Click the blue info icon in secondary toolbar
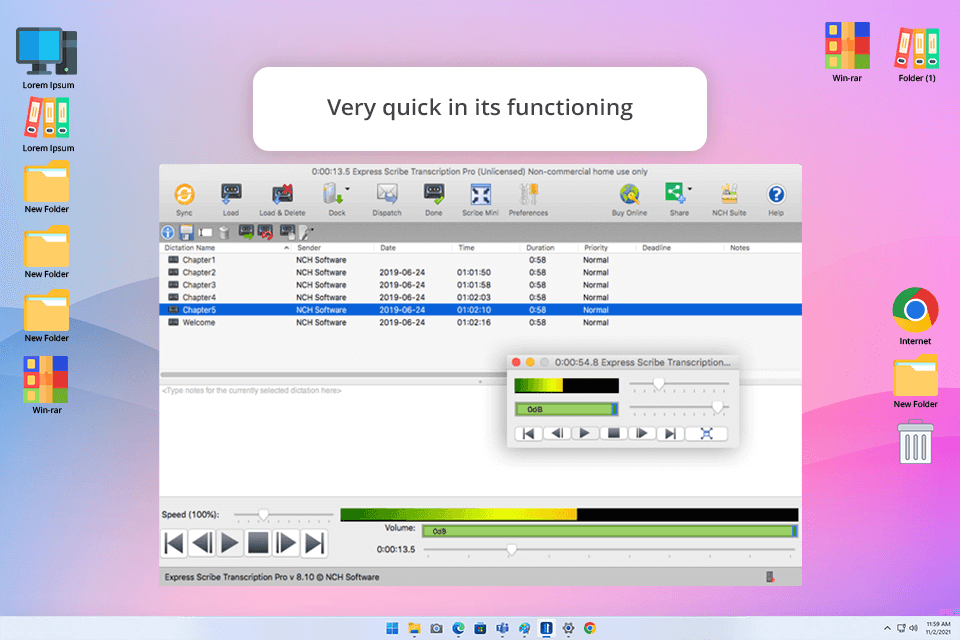Screen dimensions: 960x640 168,232
